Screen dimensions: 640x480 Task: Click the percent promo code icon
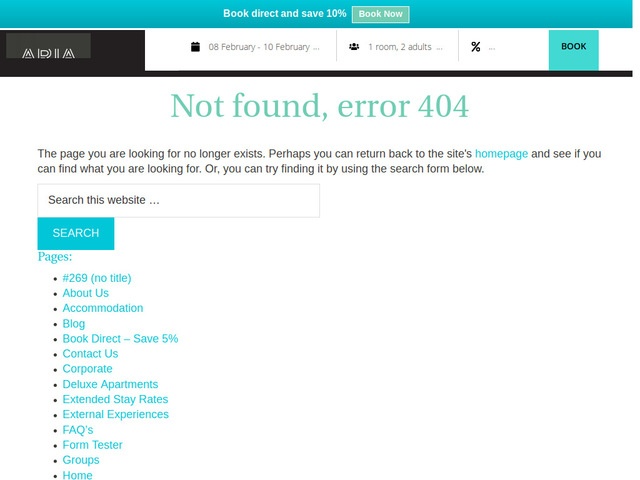pyautogui.click(x=476, y=46)
